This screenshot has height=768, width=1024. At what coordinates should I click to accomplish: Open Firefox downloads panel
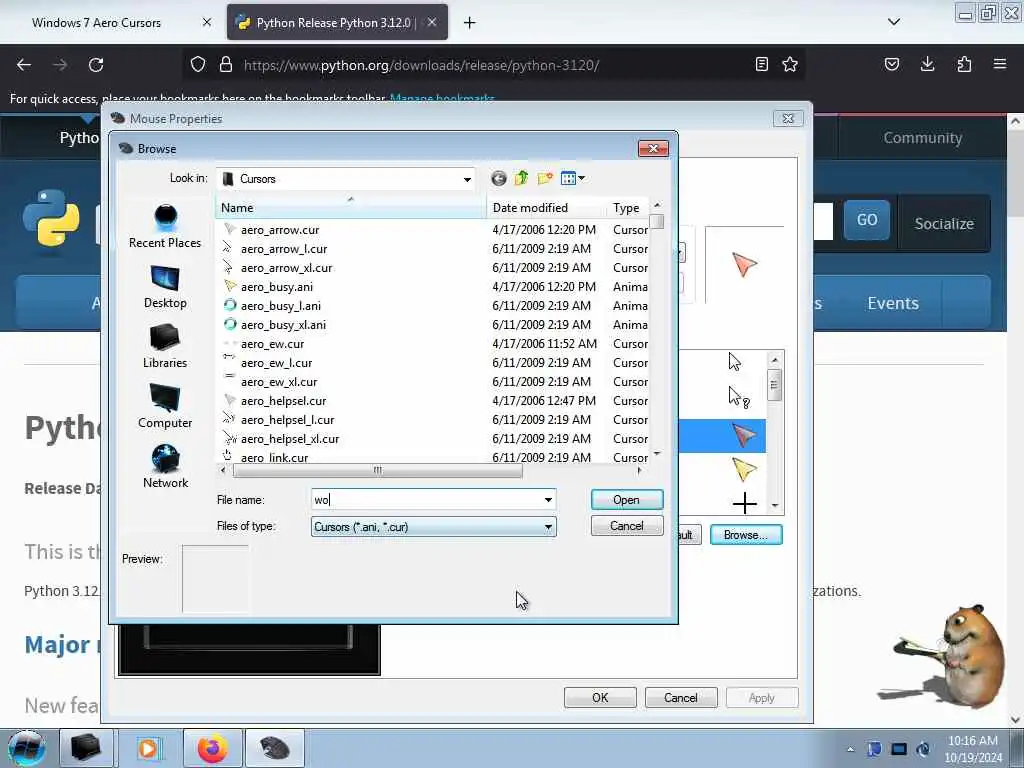click(927, 64)
